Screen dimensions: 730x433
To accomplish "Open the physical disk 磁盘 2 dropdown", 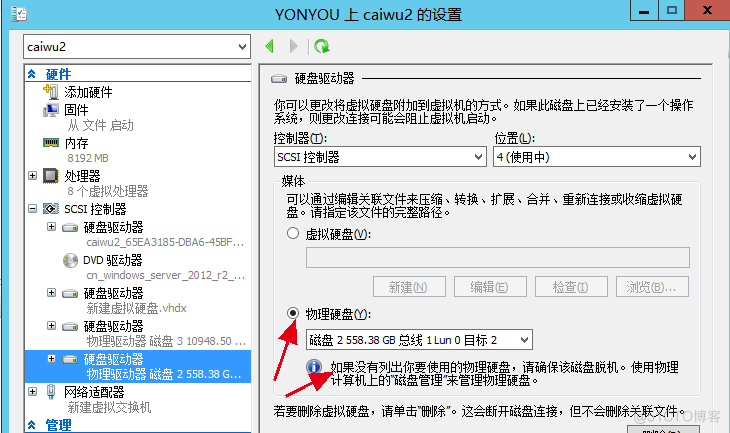I will point(419,340).
